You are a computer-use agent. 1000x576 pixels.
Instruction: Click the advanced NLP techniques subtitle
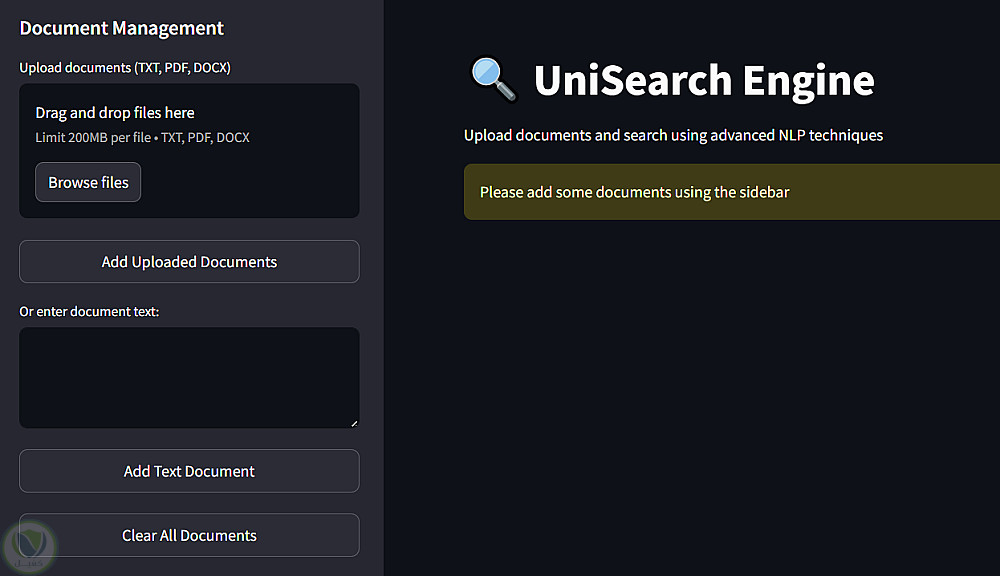click(x=673, y=135)
